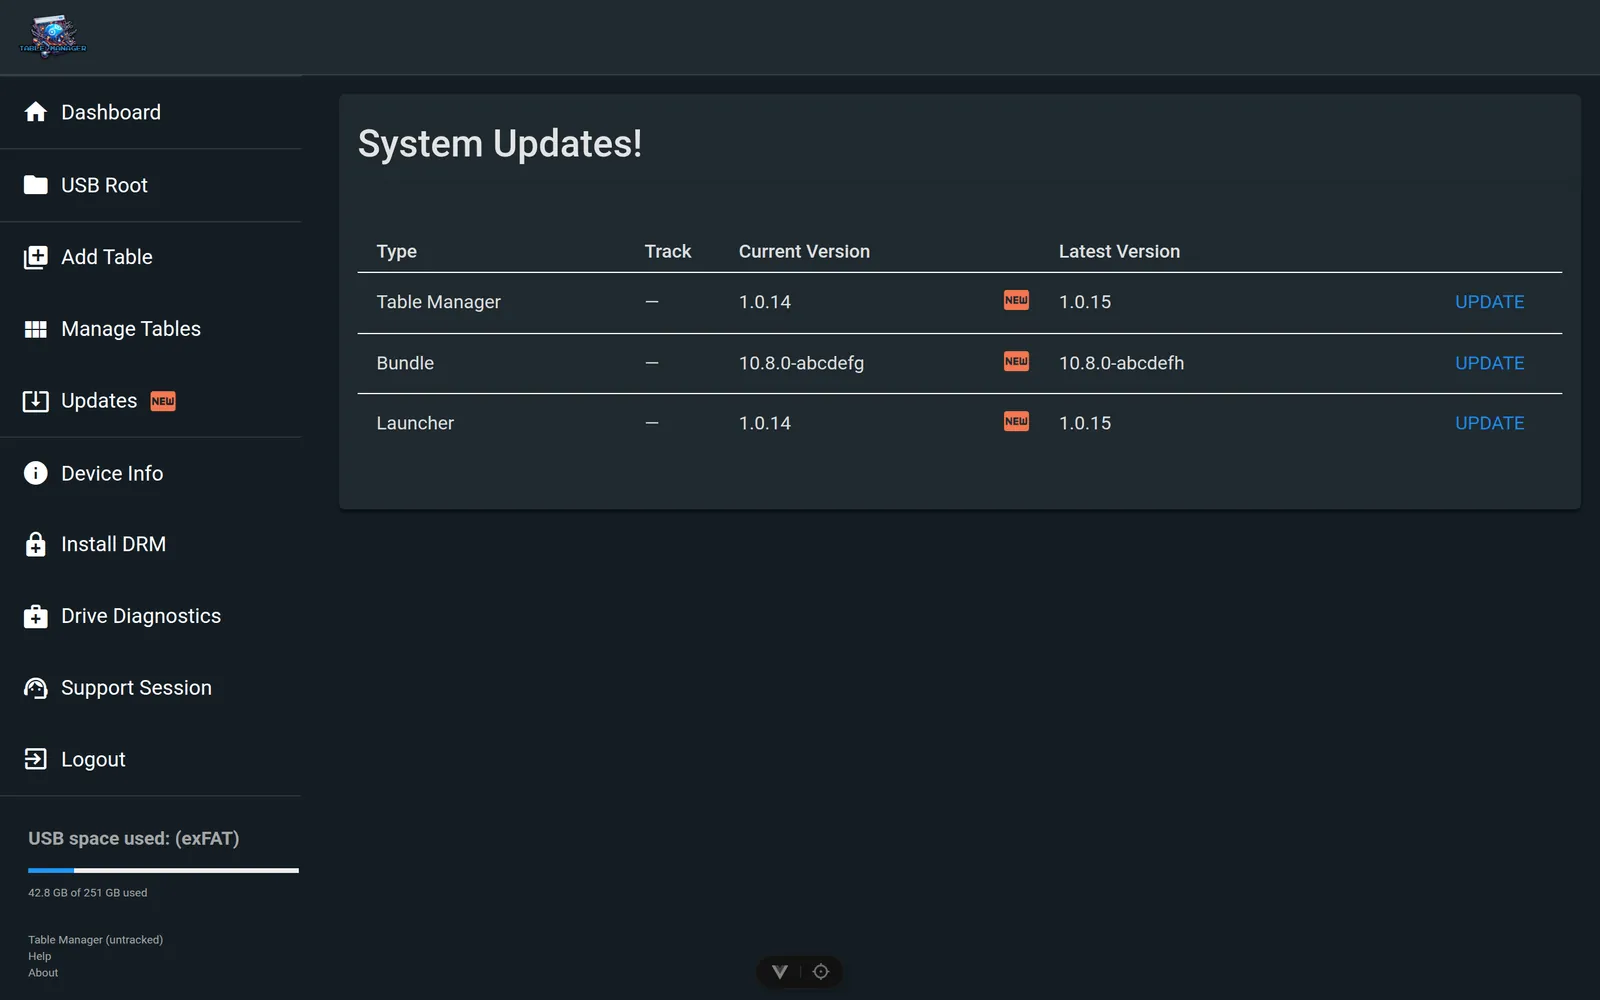Open Add Table menu item
This screenshot has height=1000, width=1600.
[x=151, y=257]
